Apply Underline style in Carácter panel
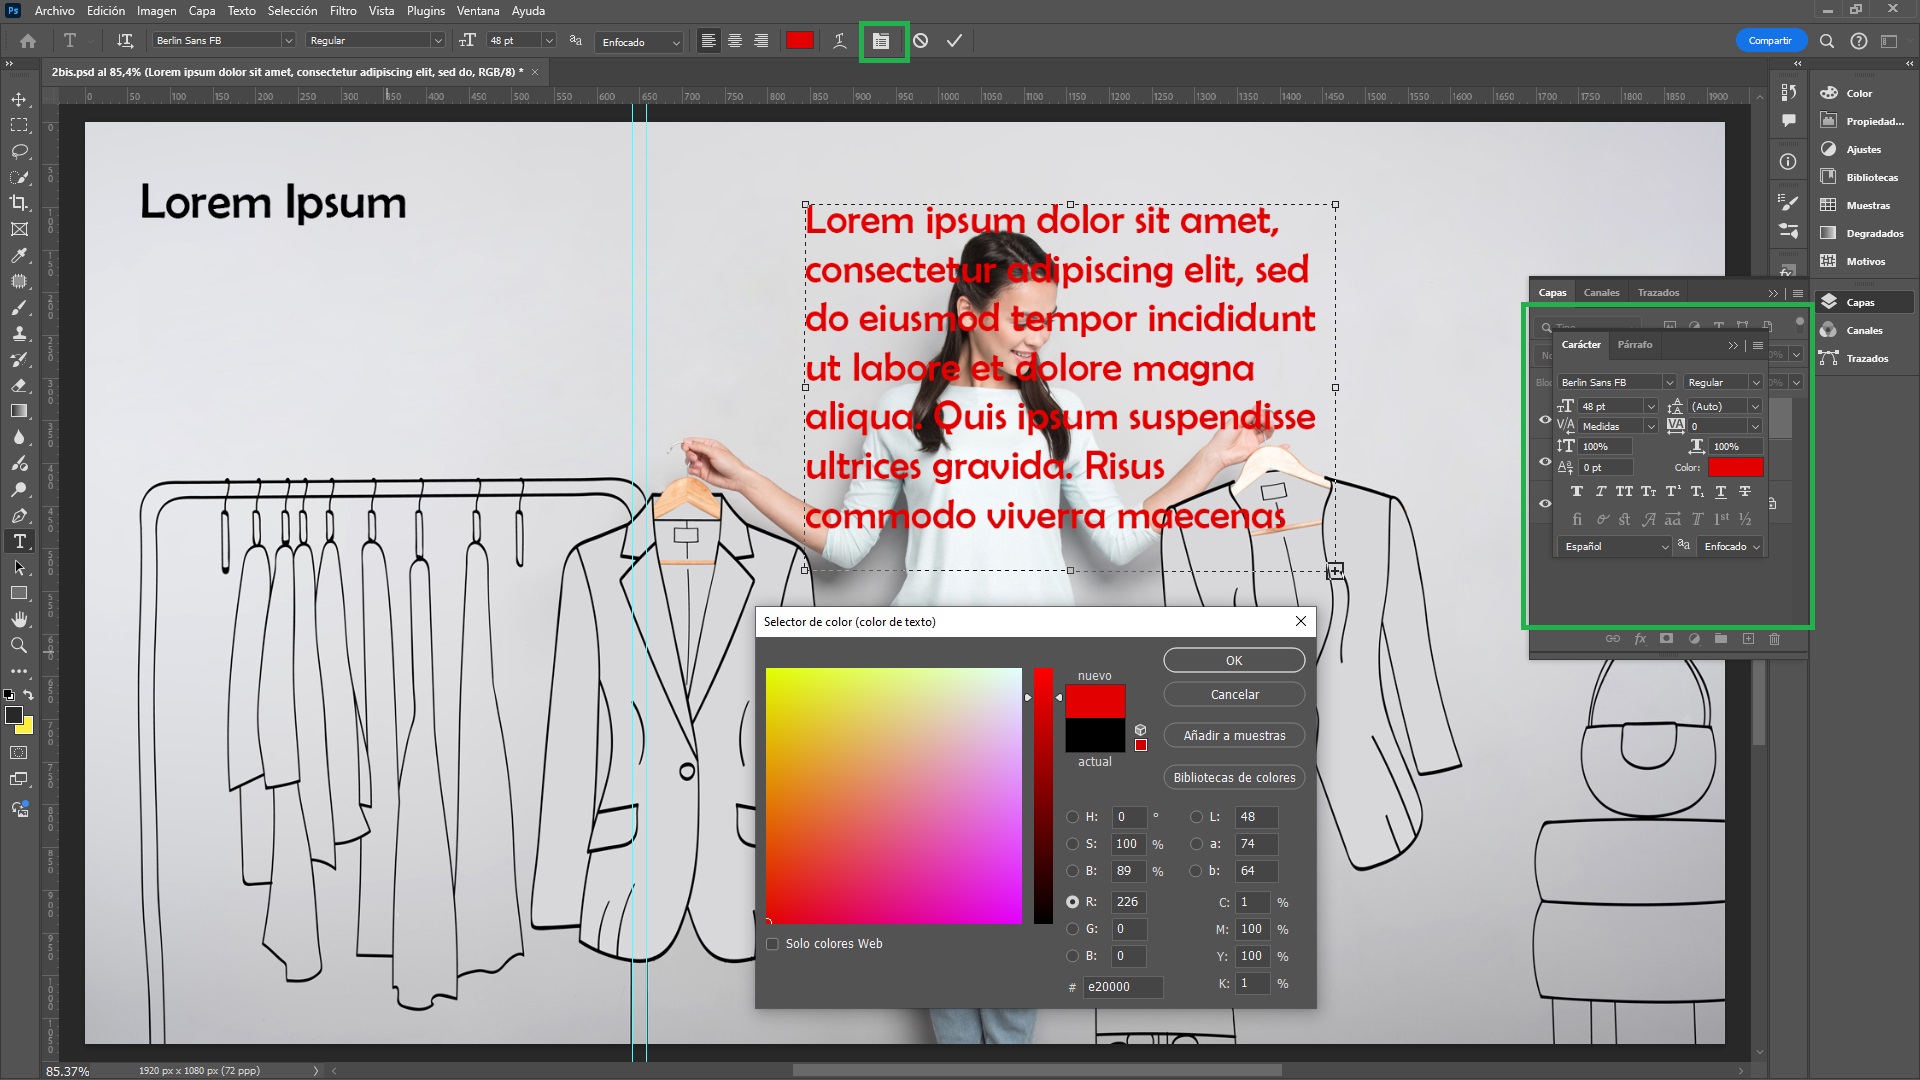Image resolution: width=1920 pixels, height=1080 pixels. (x=1721, y=491)
